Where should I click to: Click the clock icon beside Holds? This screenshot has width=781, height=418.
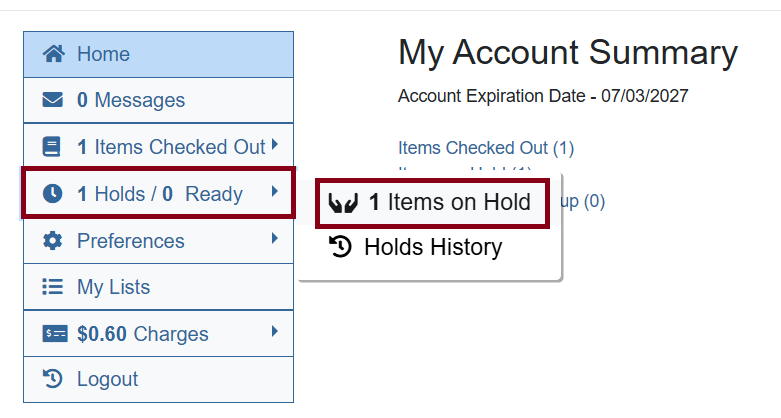point(53,194)
